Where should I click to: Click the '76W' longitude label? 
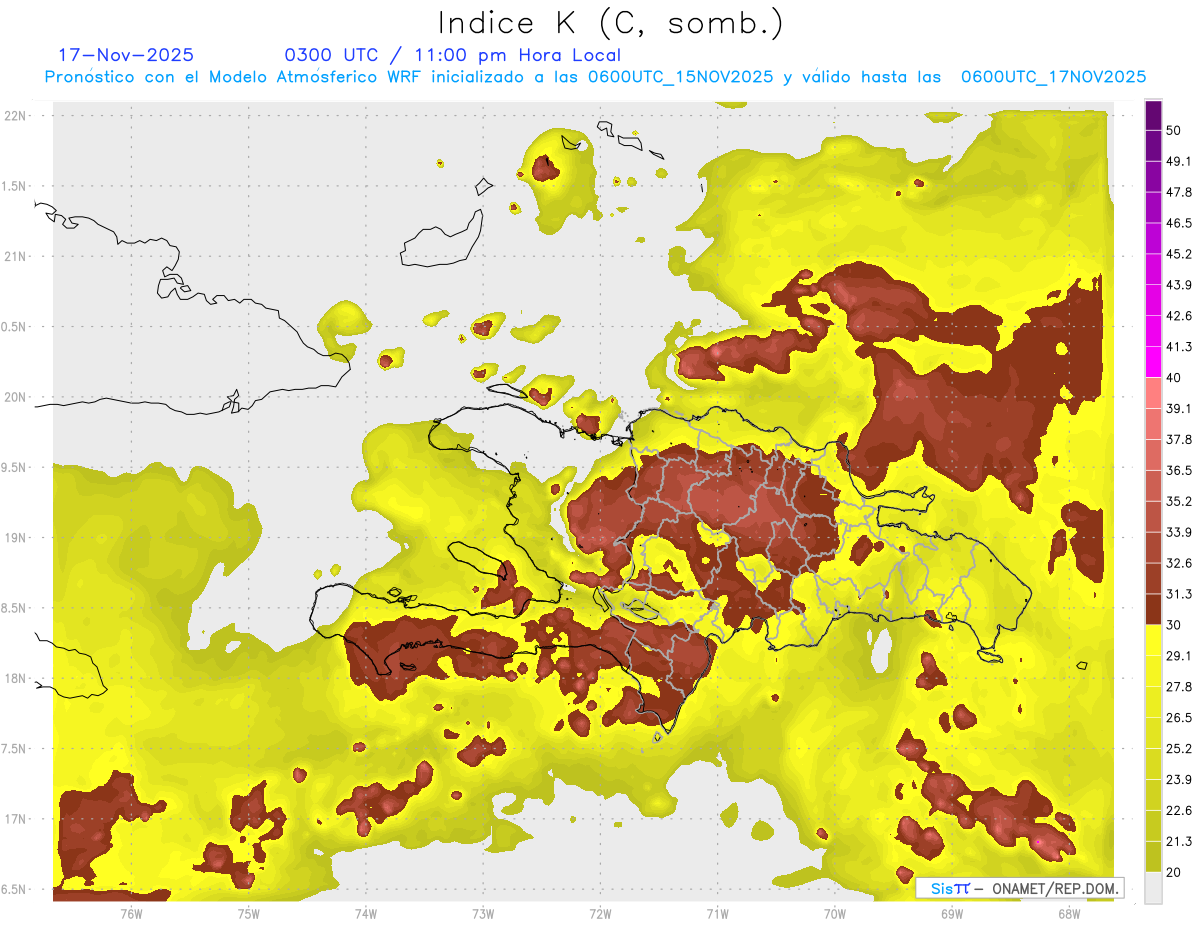(x=131, y=913)
